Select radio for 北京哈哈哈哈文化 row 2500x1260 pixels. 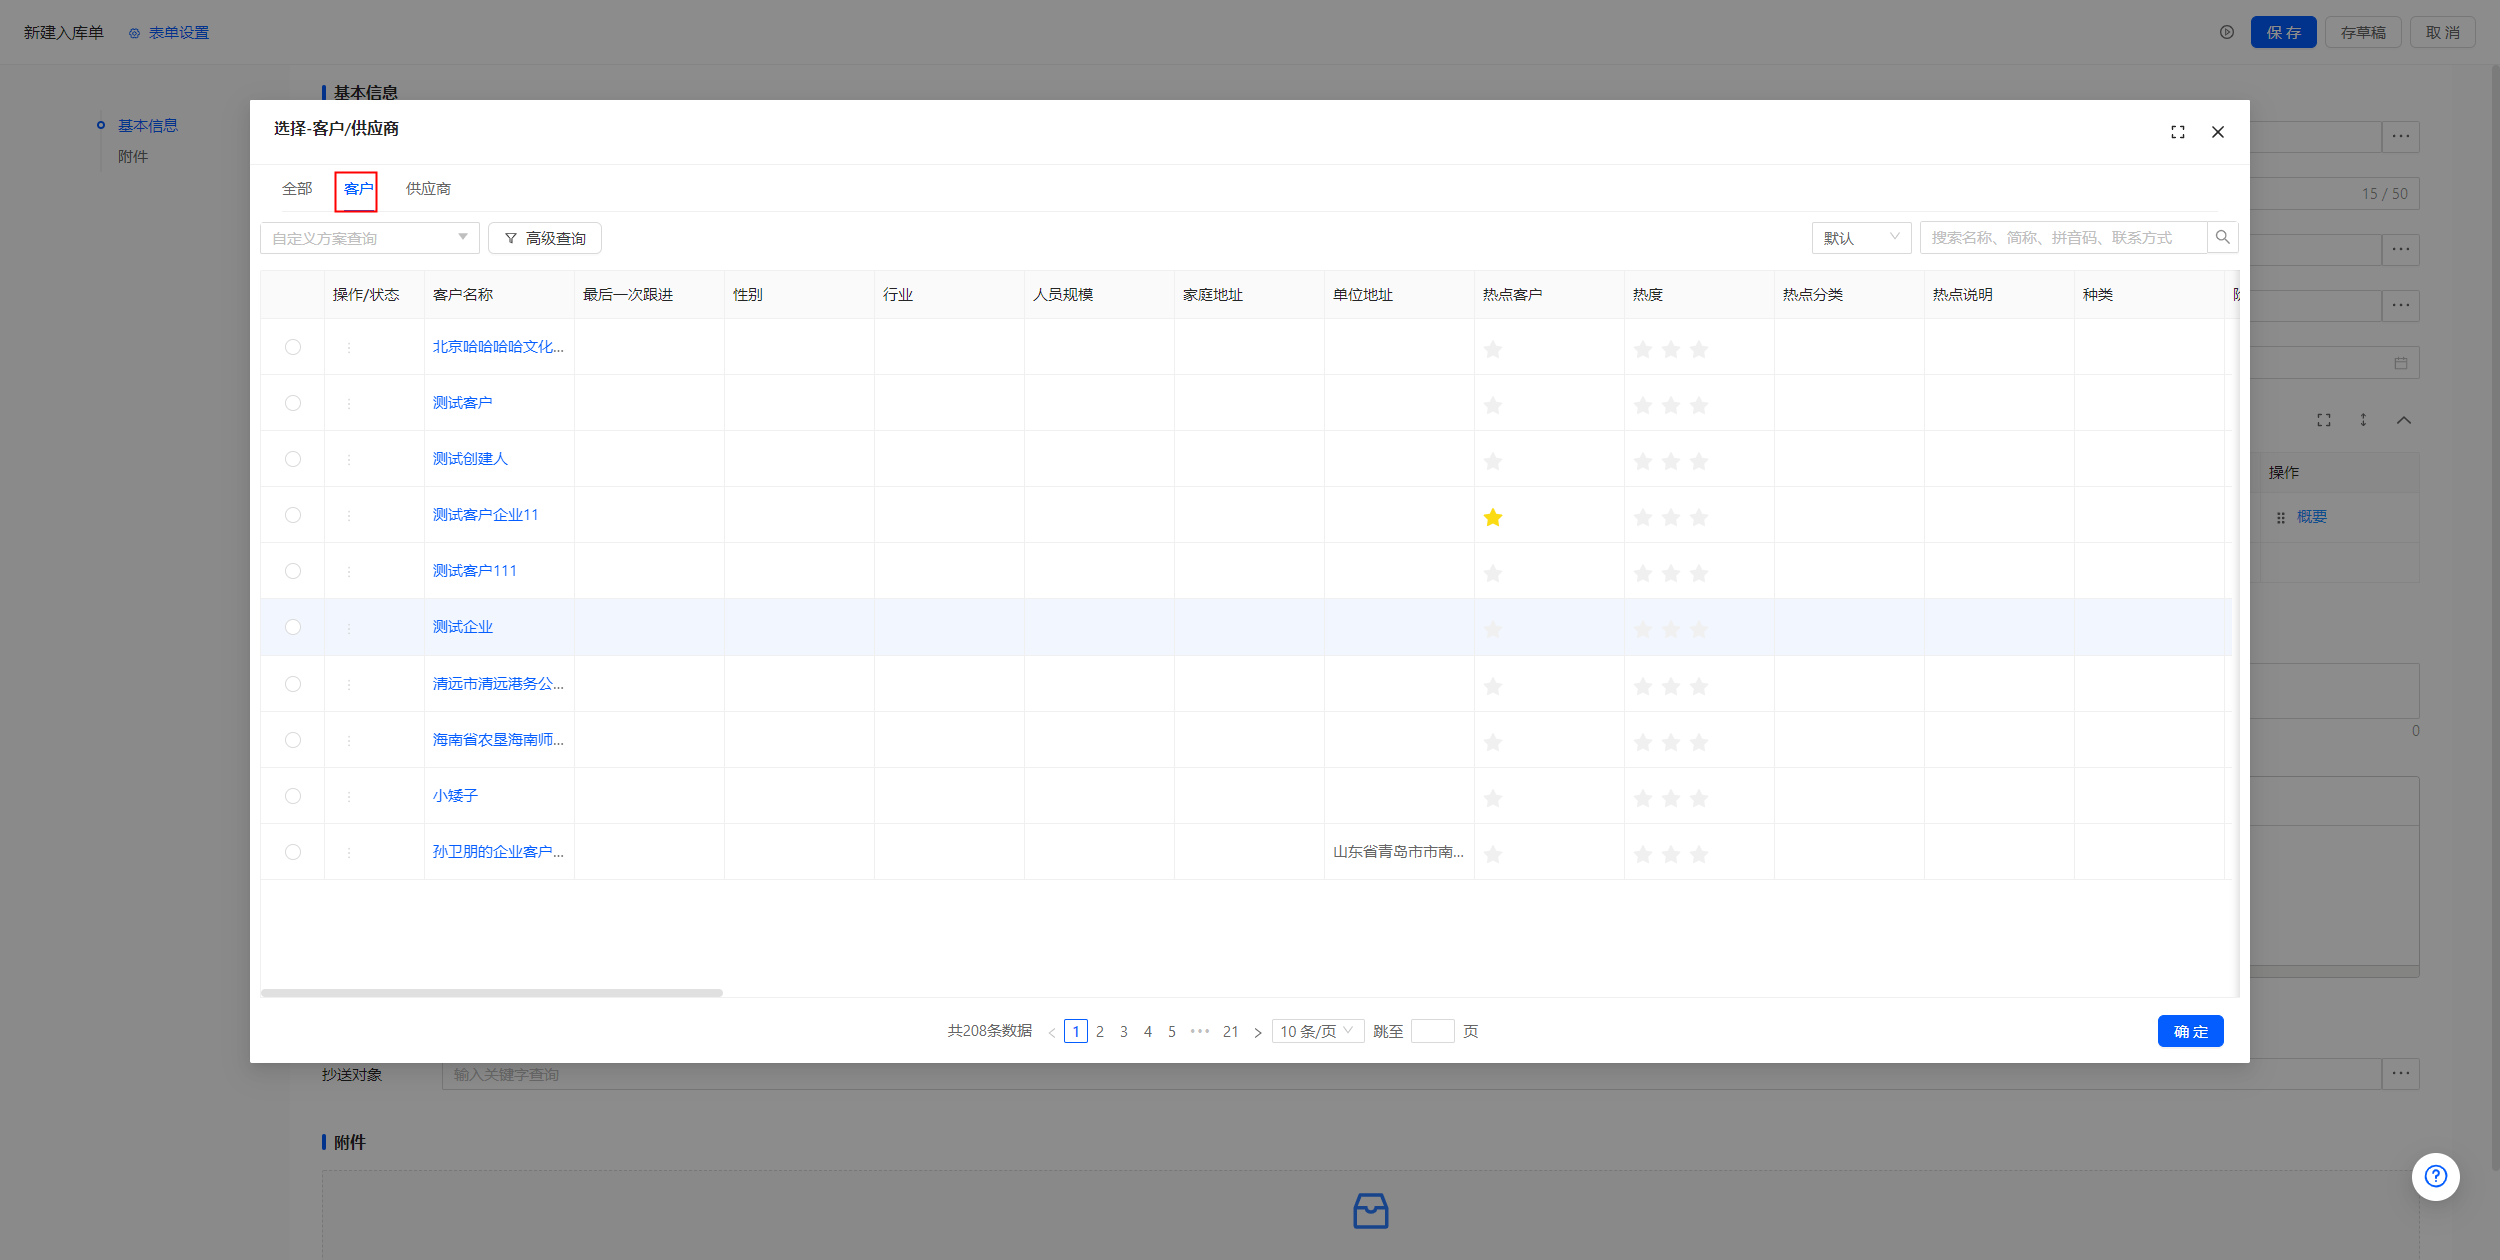(x=292, y=347)
